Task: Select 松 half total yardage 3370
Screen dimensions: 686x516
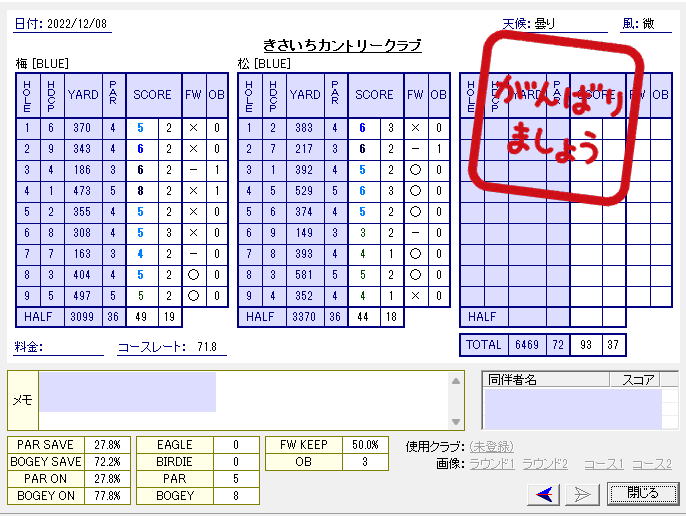Action: pos(304,317)
